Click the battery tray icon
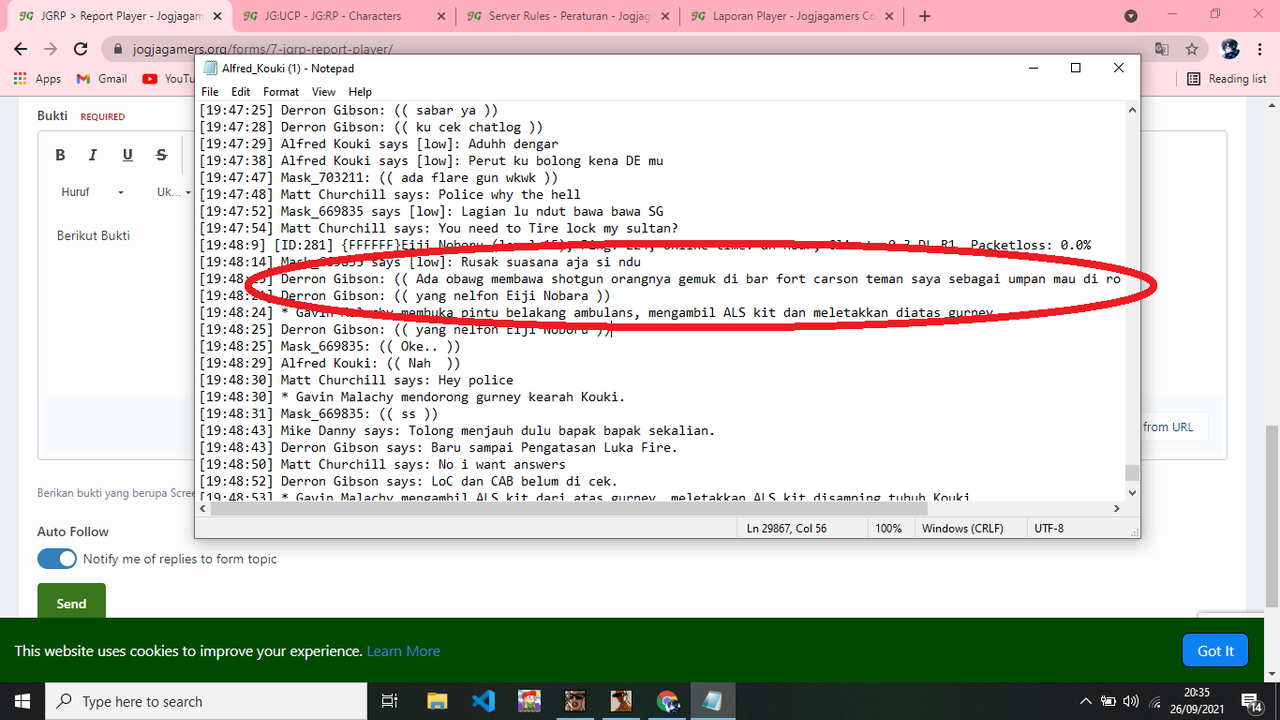 point(1110,701)
